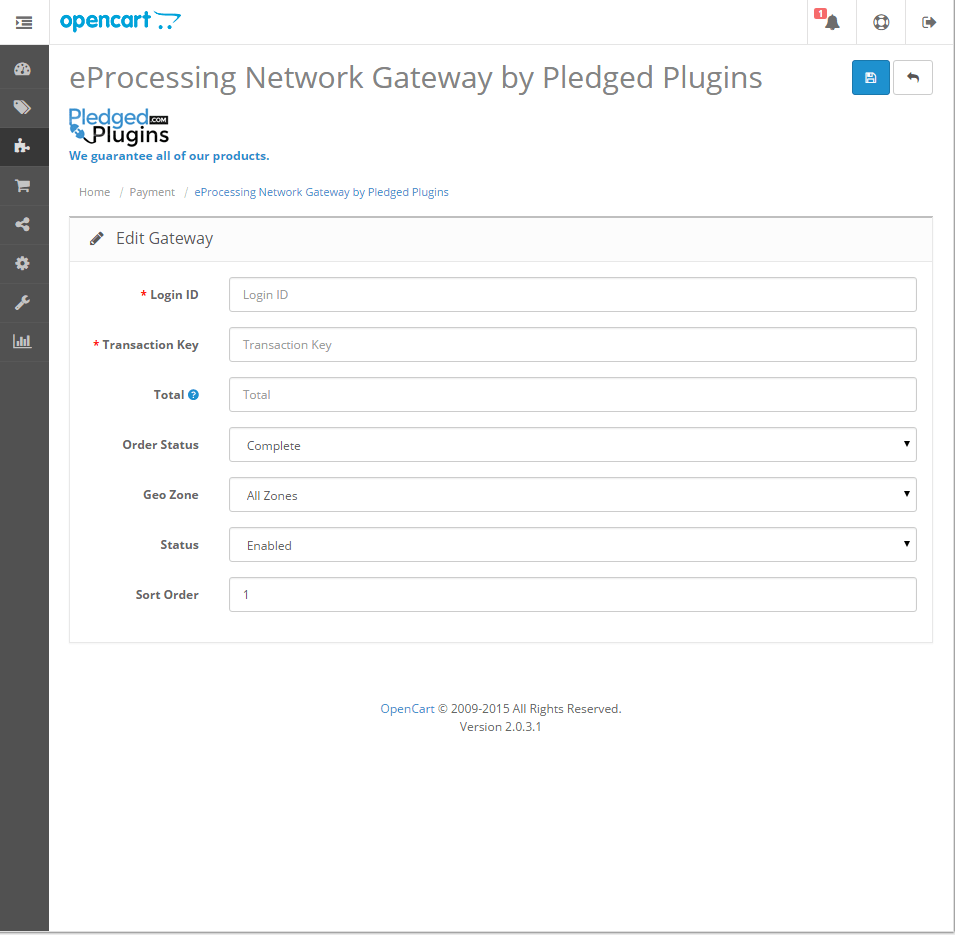Screen dimensions: 955x935
Task: Open the Catalog tags sidebar icon
Action: tap(22, 107)
